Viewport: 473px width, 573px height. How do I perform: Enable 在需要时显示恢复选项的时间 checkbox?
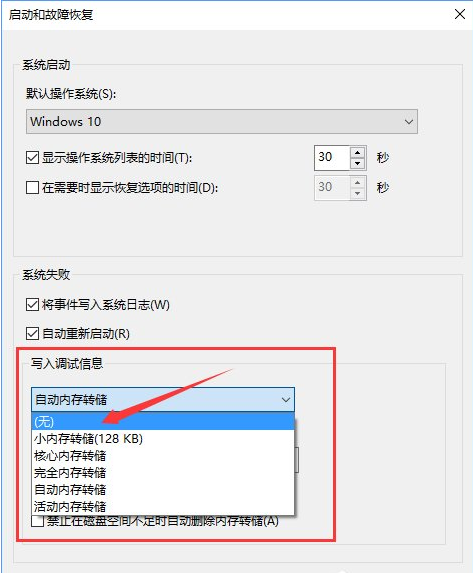[33, 187]
